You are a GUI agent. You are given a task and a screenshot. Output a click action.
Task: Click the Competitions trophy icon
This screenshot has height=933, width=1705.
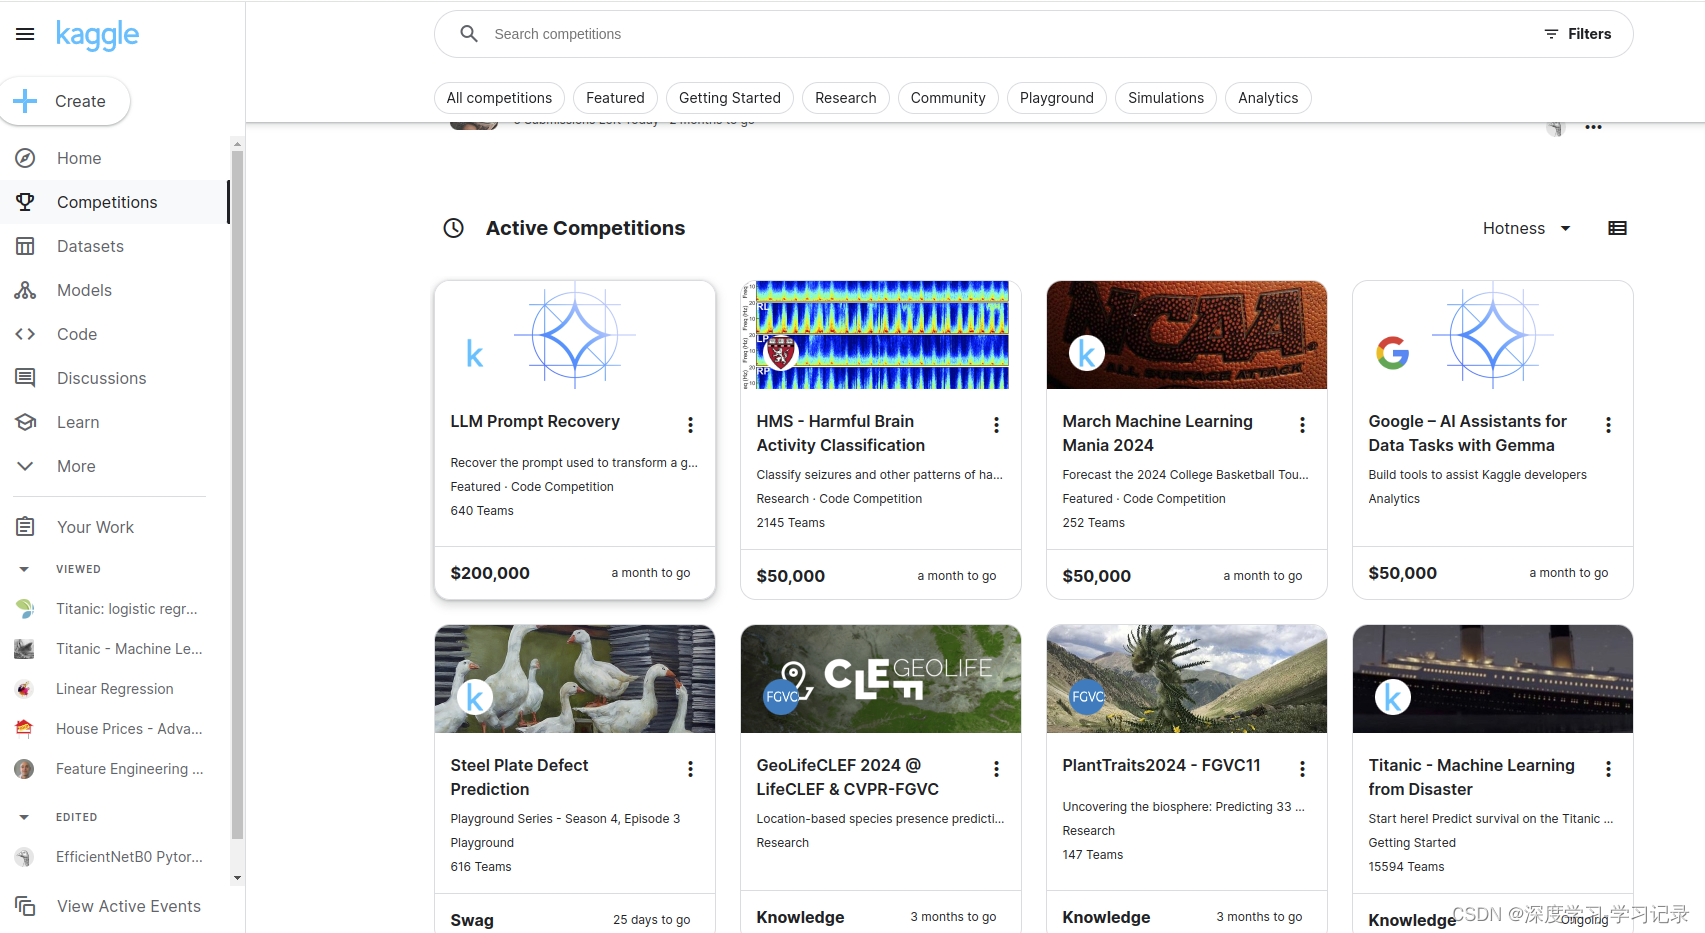click(x=25, y=202)
